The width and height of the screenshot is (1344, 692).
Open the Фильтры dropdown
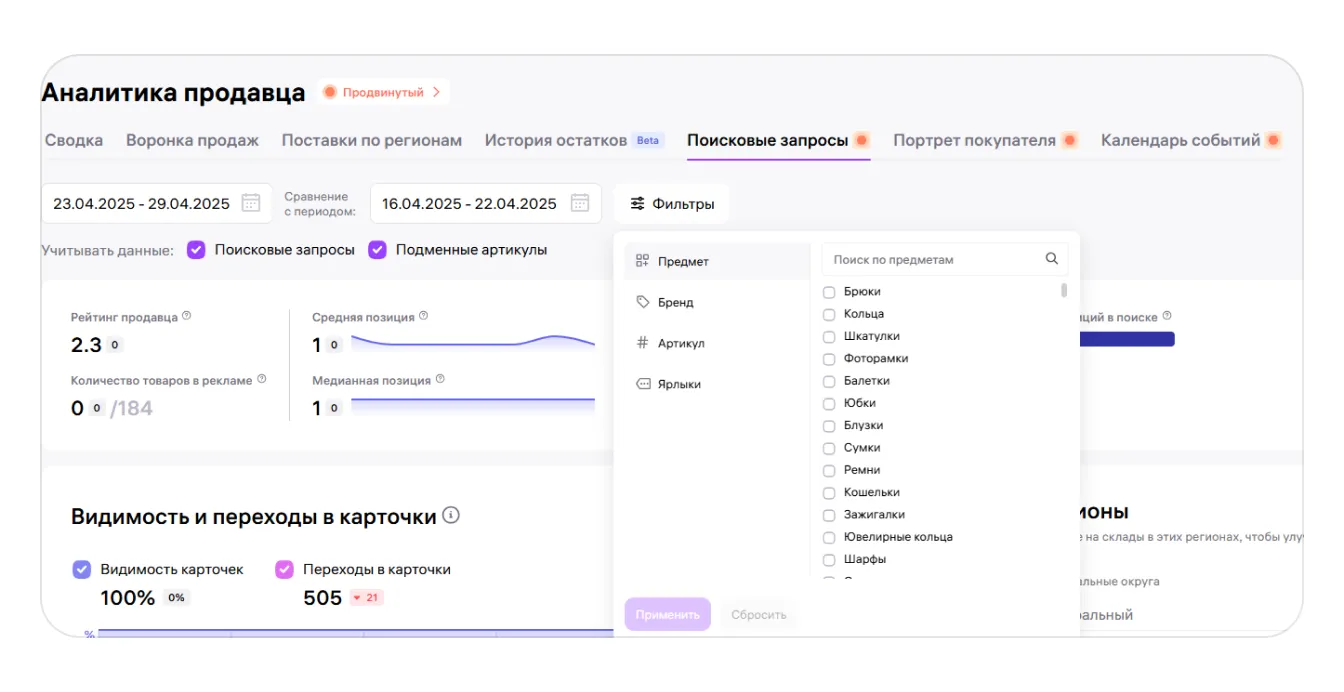click(x=672, y=204)
